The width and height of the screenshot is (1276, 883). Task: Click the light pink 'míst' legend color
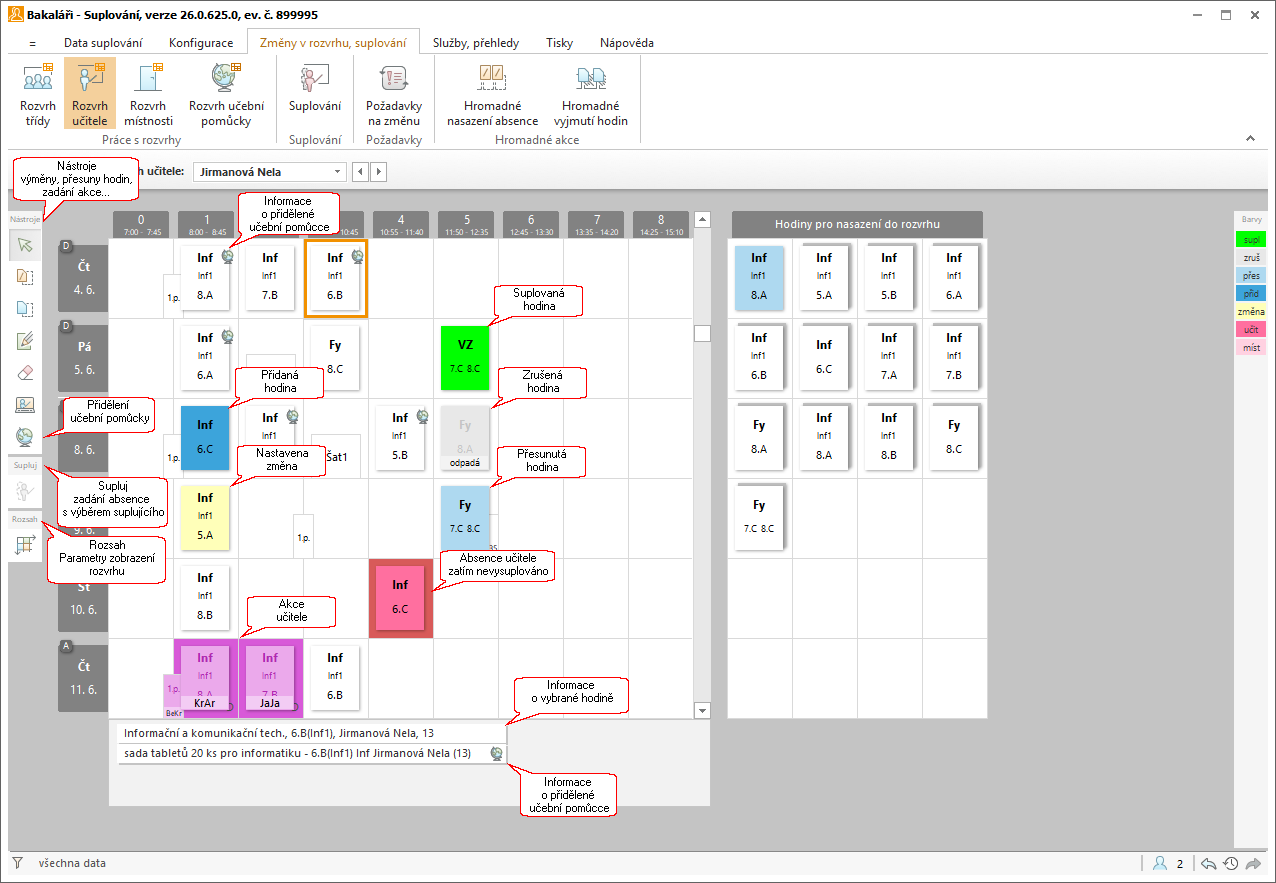click(1252, 347)
